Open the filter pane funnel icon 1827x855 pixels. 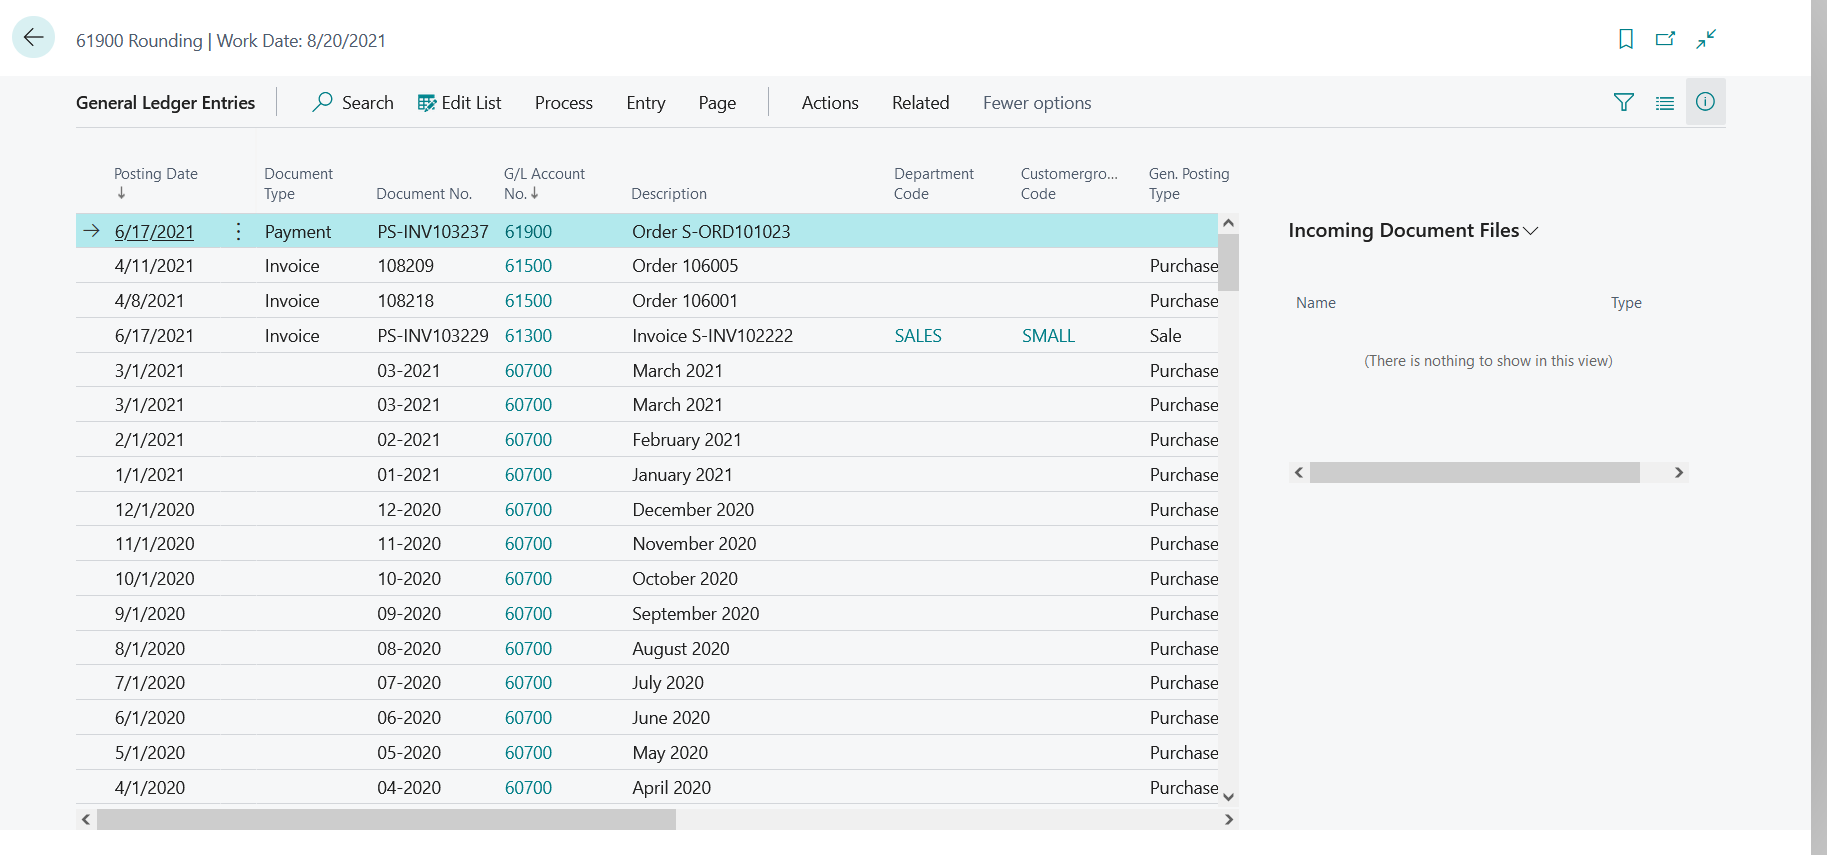1624,102
